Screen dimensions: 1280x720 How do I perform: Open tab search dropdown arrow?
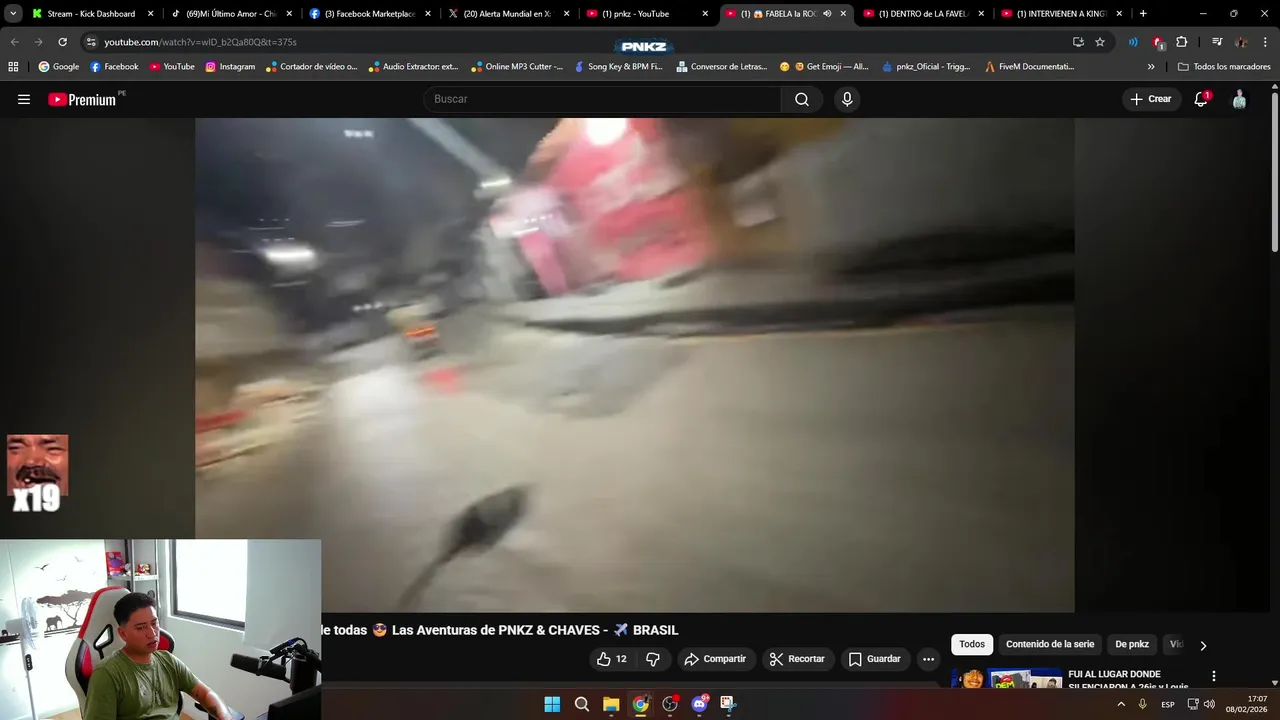click(13, 14)
